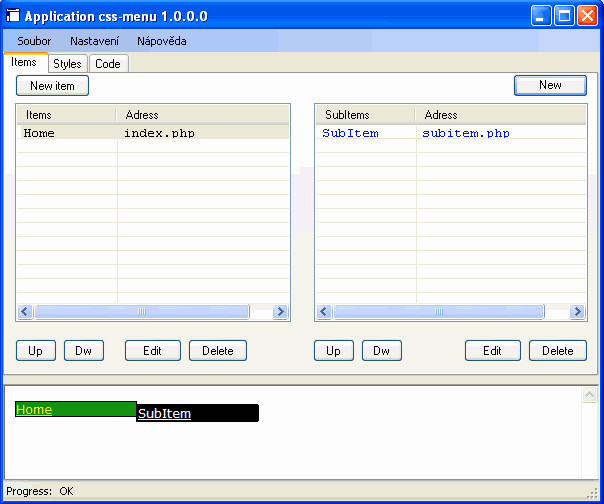Click Edit button under Items list

pyautogui.click(x=153, y=351)
